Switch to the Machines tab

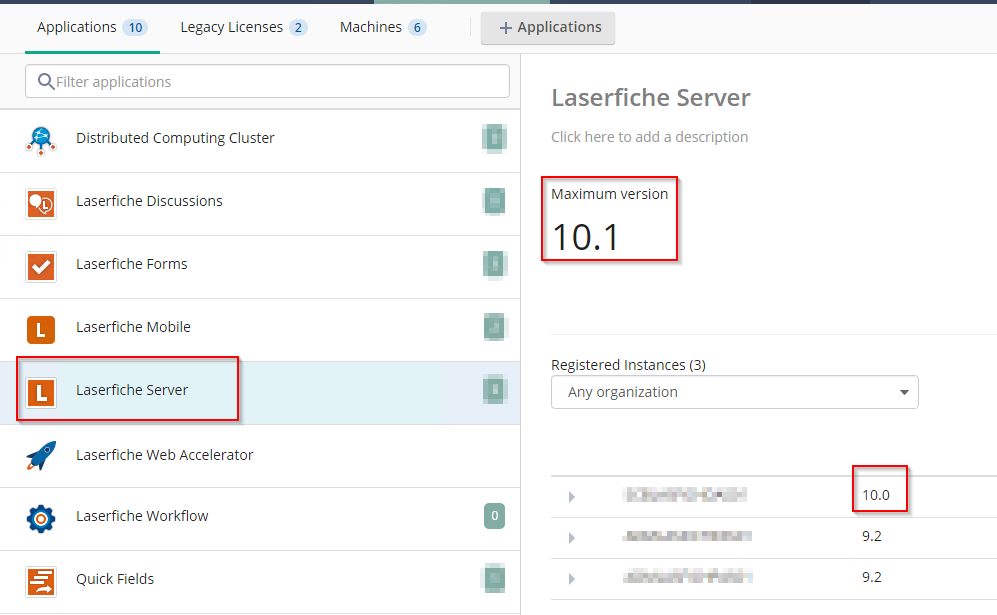[x=382, y=27]
